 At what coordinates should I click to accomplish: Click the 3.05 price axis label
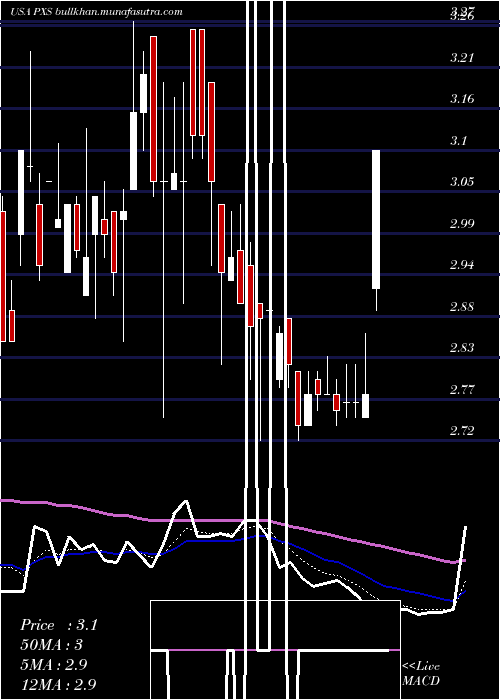(x=462, y=182)
